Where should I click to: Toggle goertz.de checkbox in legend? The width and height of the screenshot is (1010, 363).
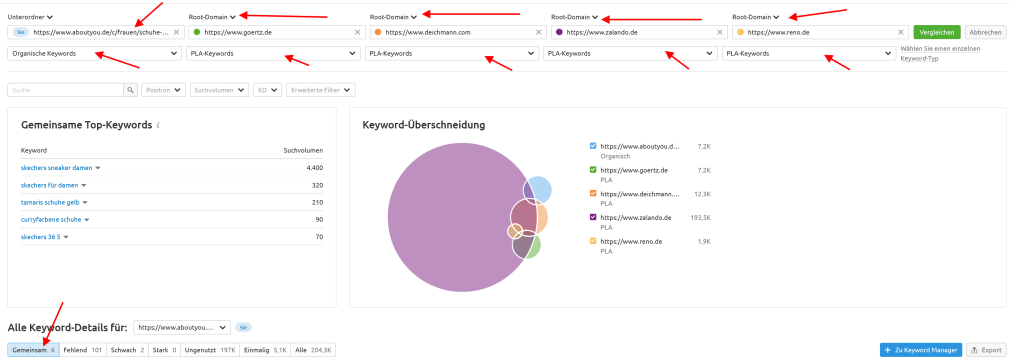pyautogui.click(x=593, y=170)
